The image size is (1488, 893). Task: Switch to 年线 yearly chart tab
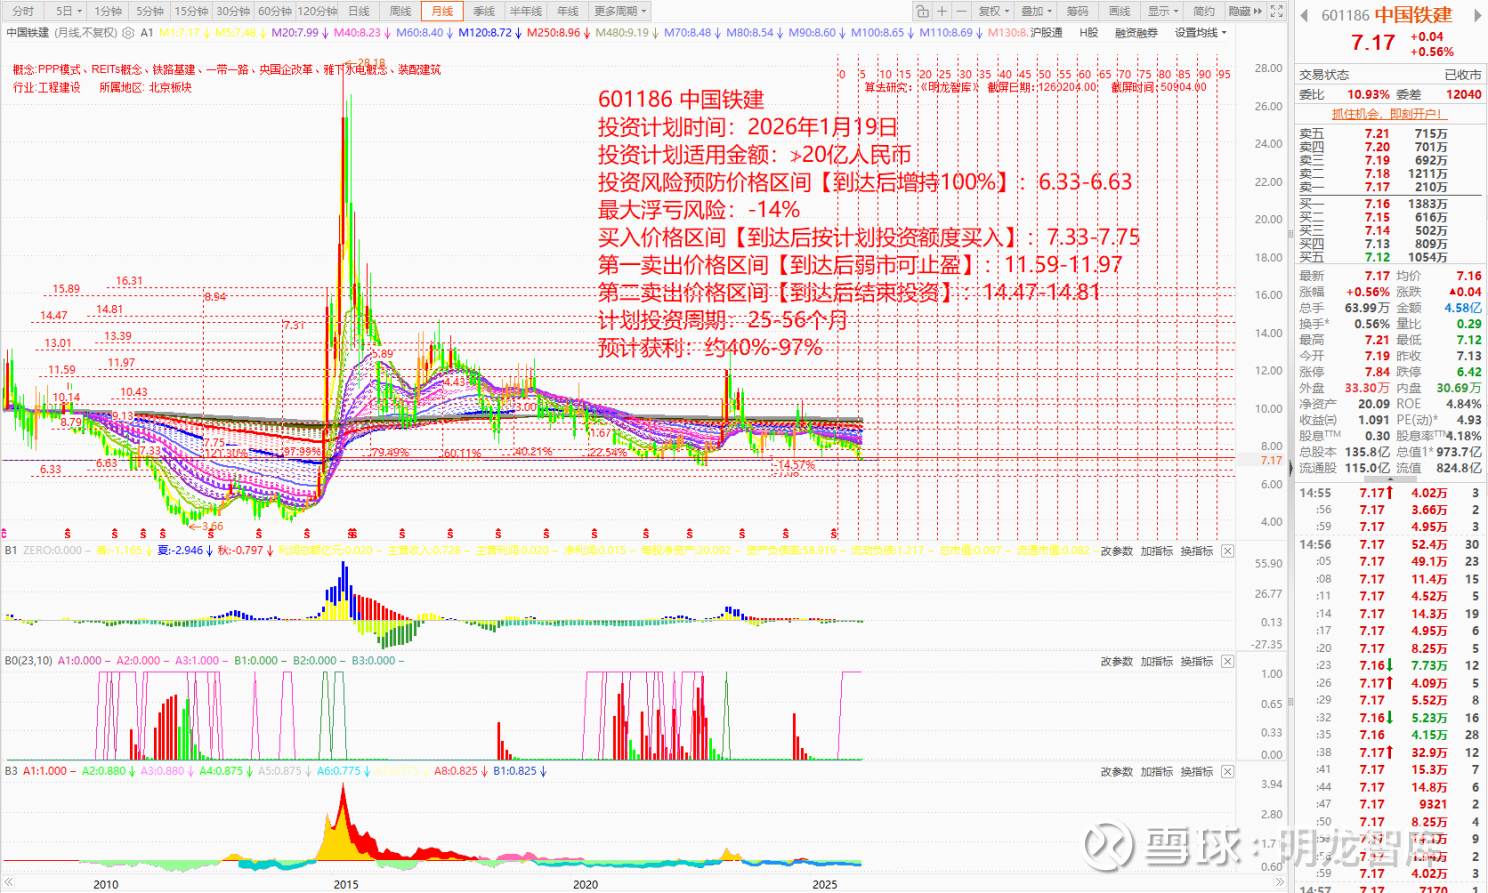(x=568, y=11)
